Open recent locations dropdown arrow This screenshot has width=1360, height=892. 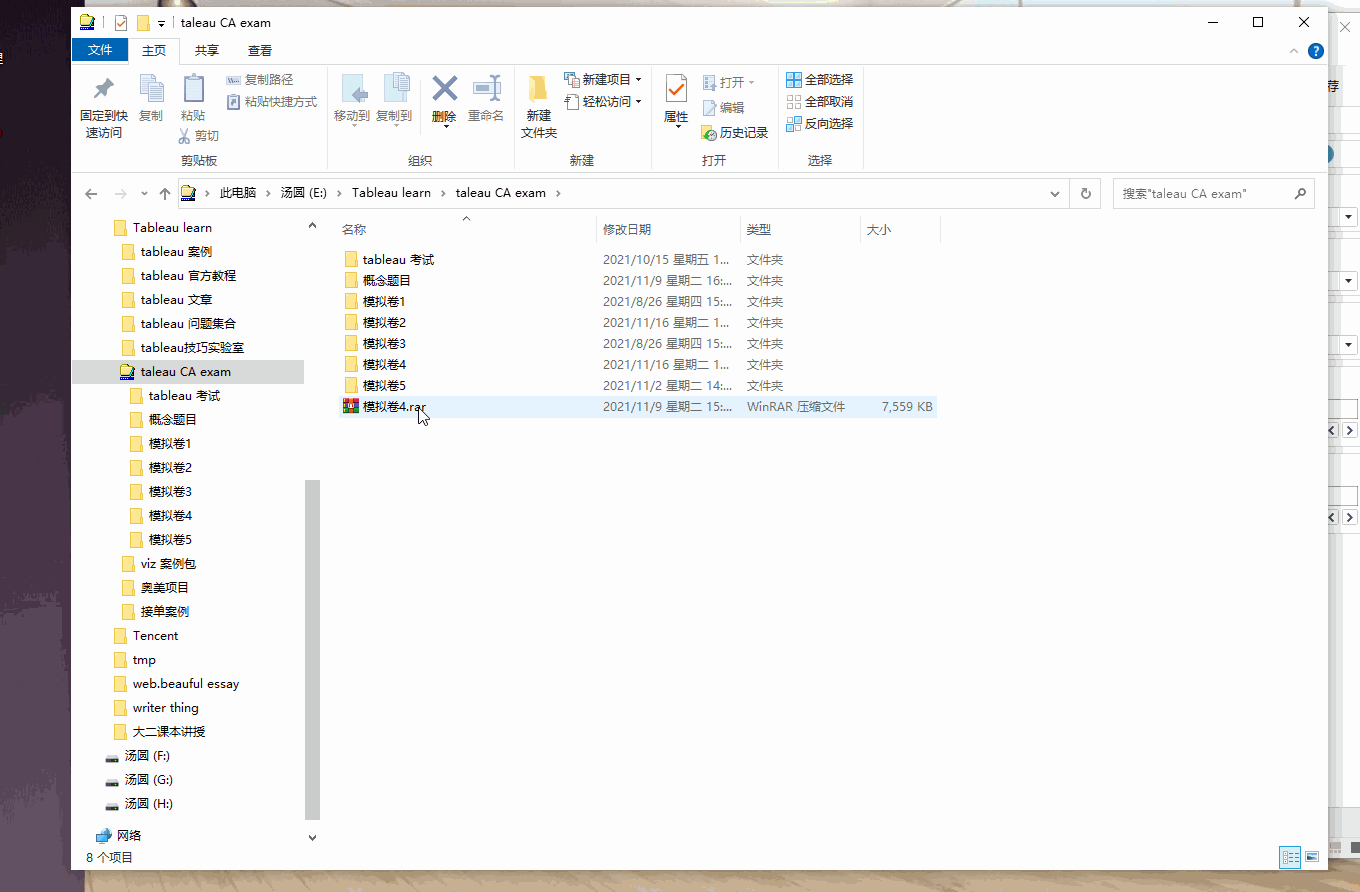coord(144,194)
